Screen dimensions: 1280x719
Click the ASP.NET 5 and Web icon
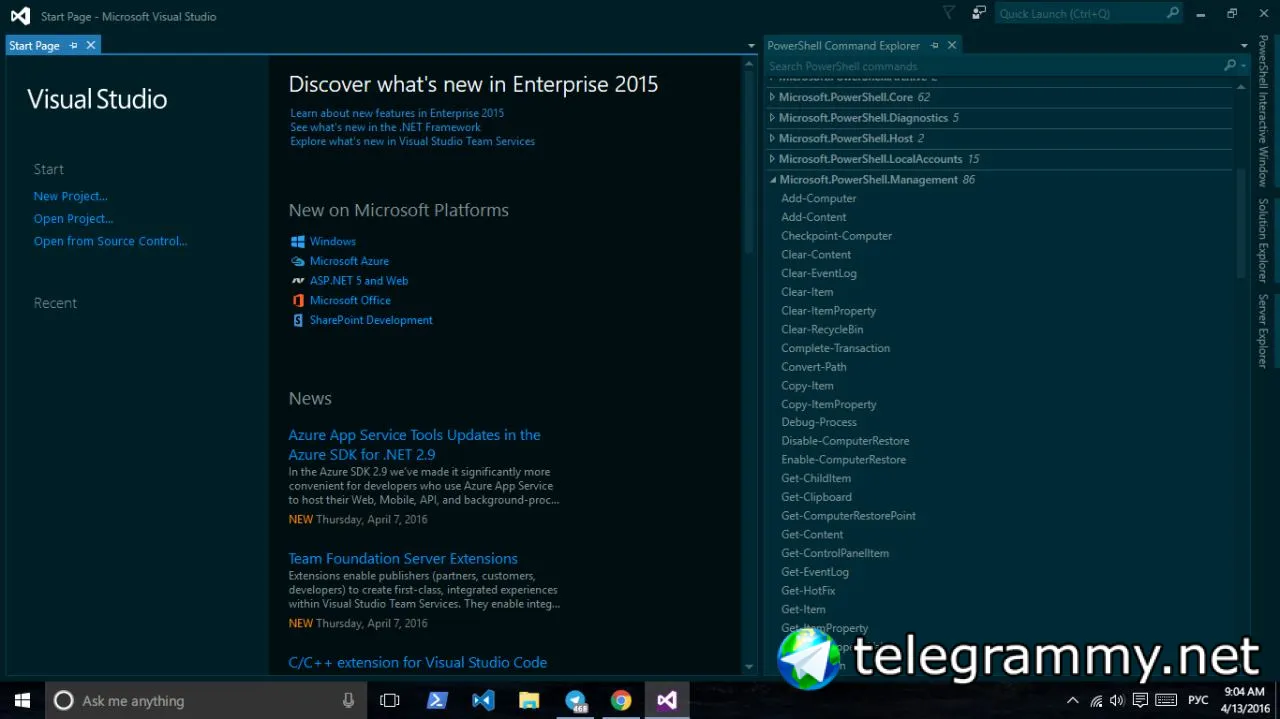[297, 281]
